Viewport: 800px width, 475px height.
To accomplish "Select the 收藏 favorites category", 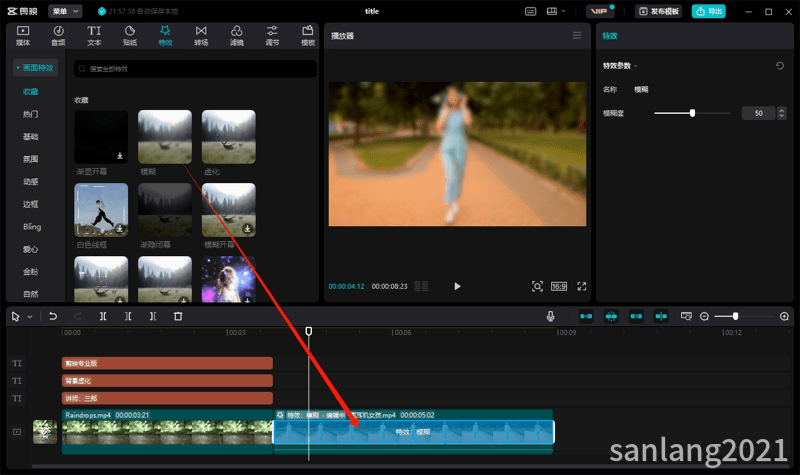I will (x=31, y=92).
